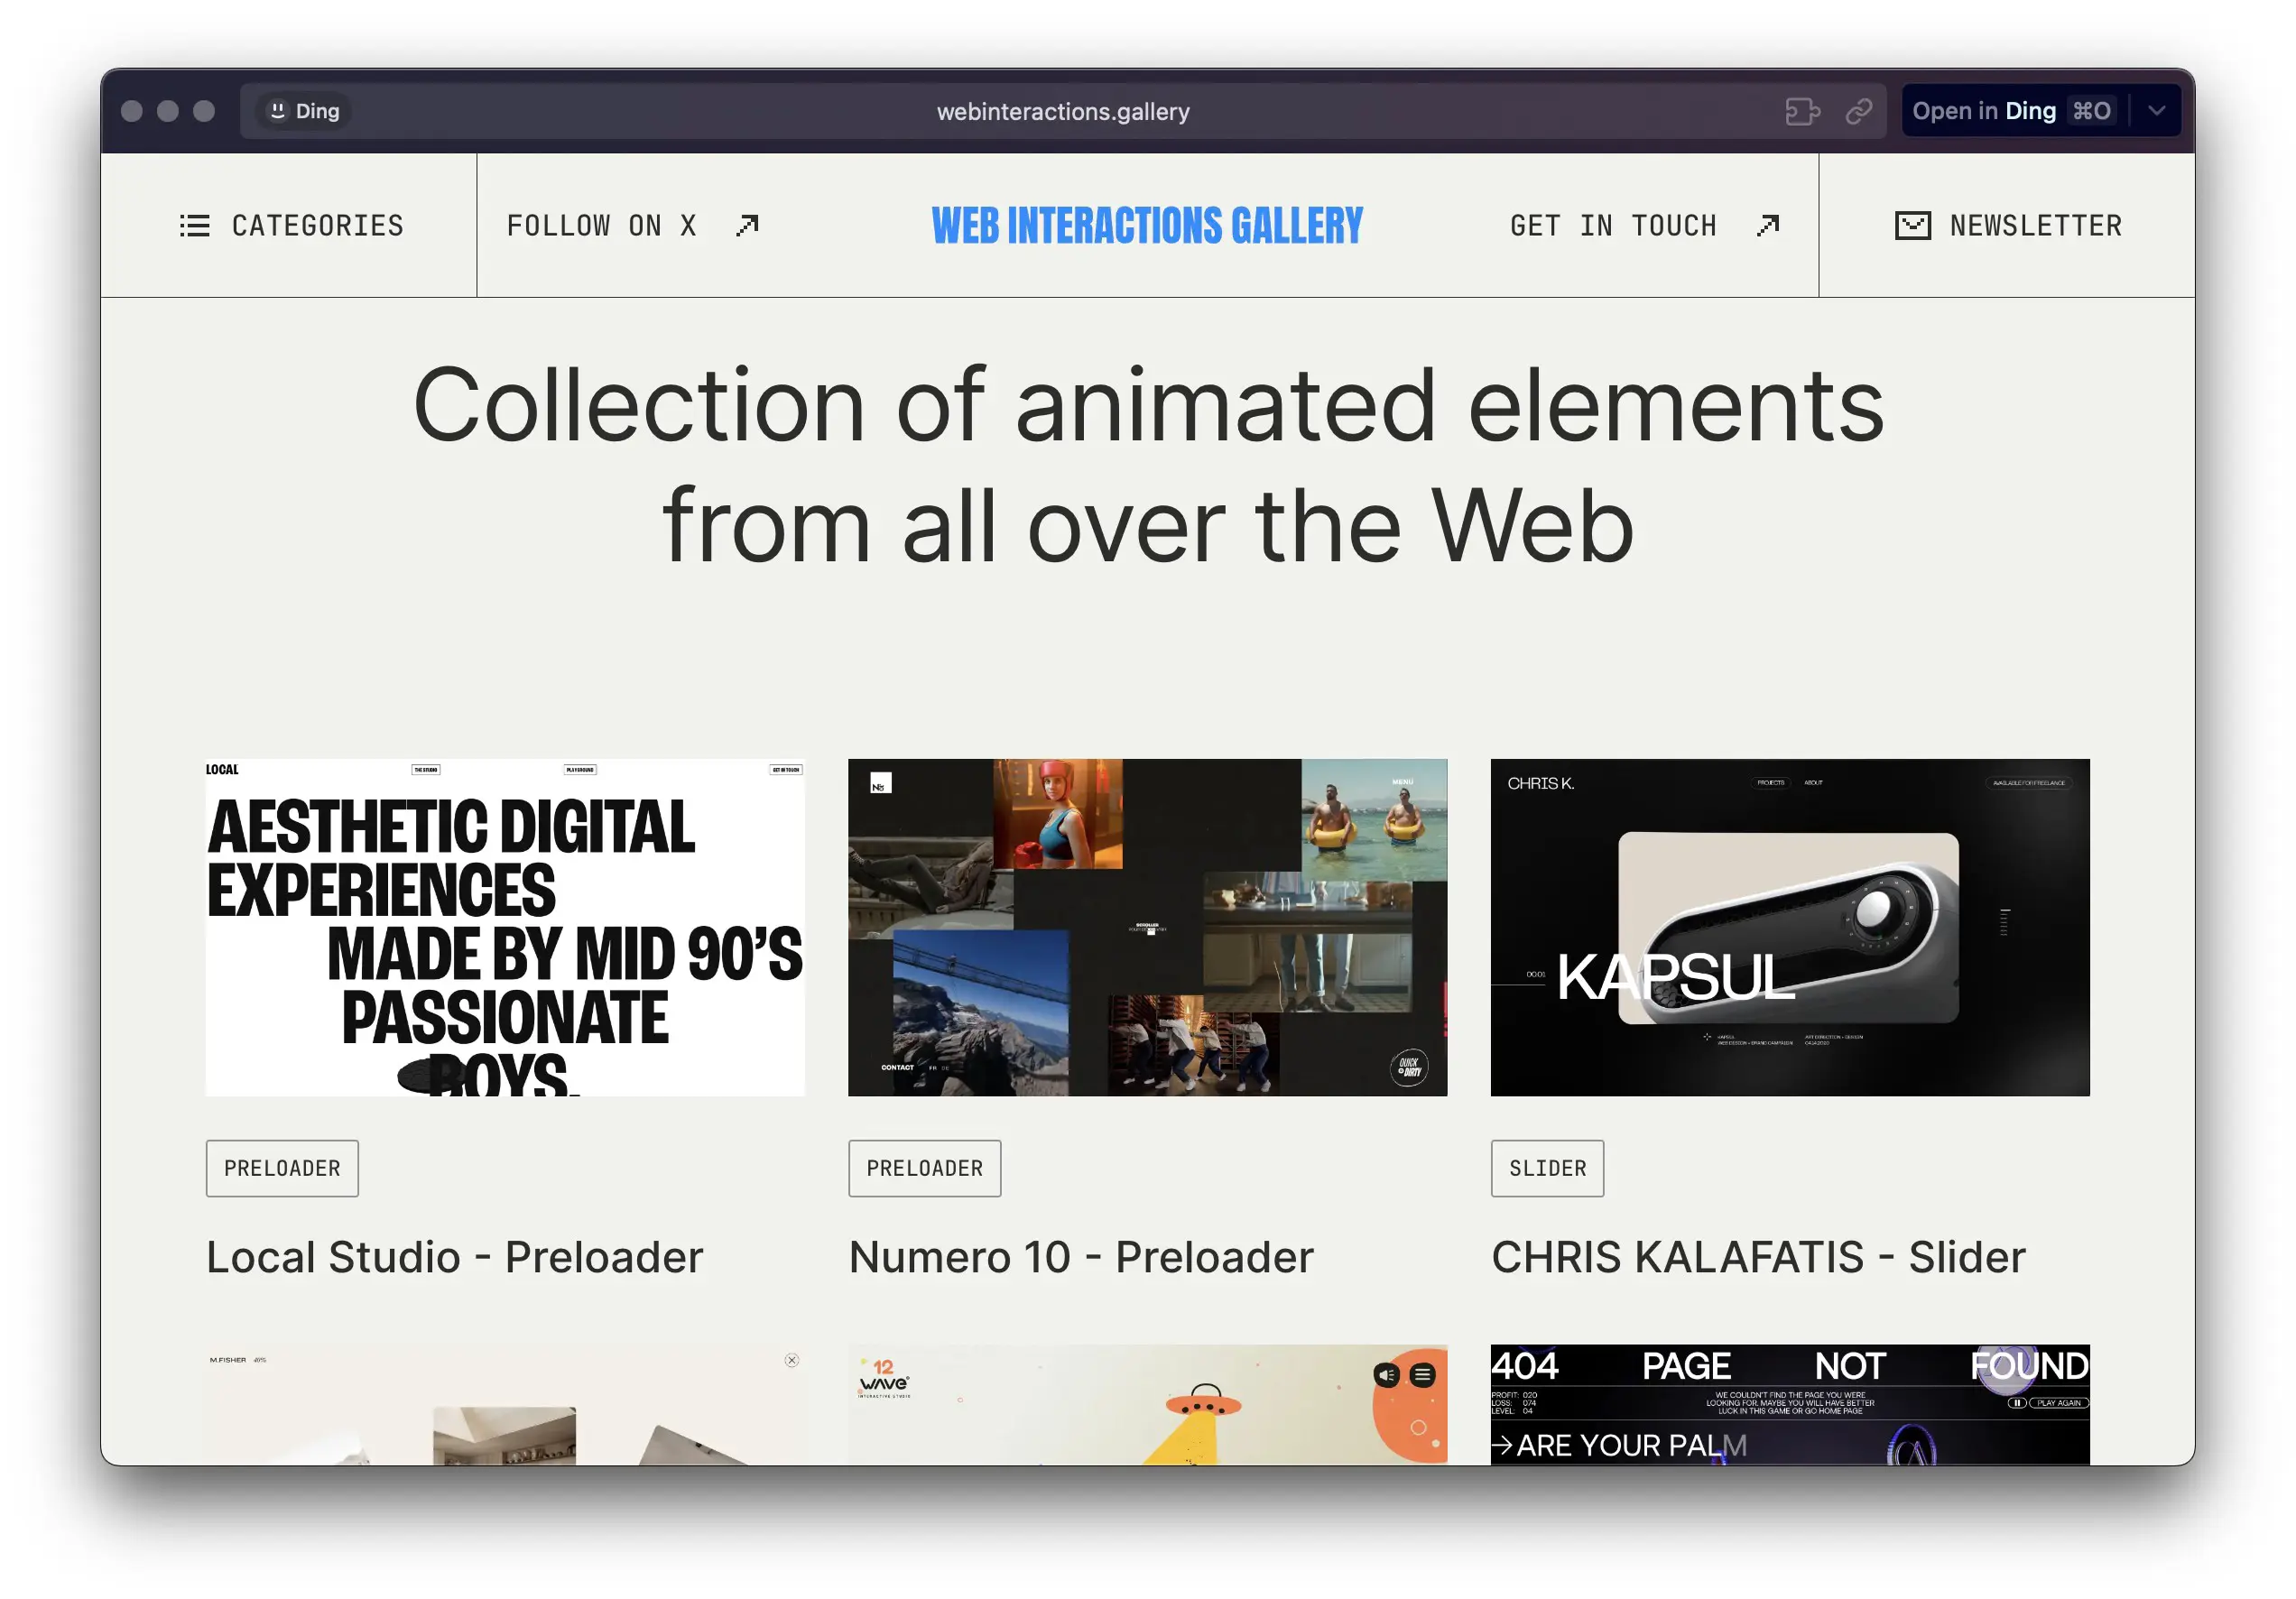Open the extensions puzzle icon
The height and width of the screenshot is (1599, 2296).
click(x=1802, y=111)
